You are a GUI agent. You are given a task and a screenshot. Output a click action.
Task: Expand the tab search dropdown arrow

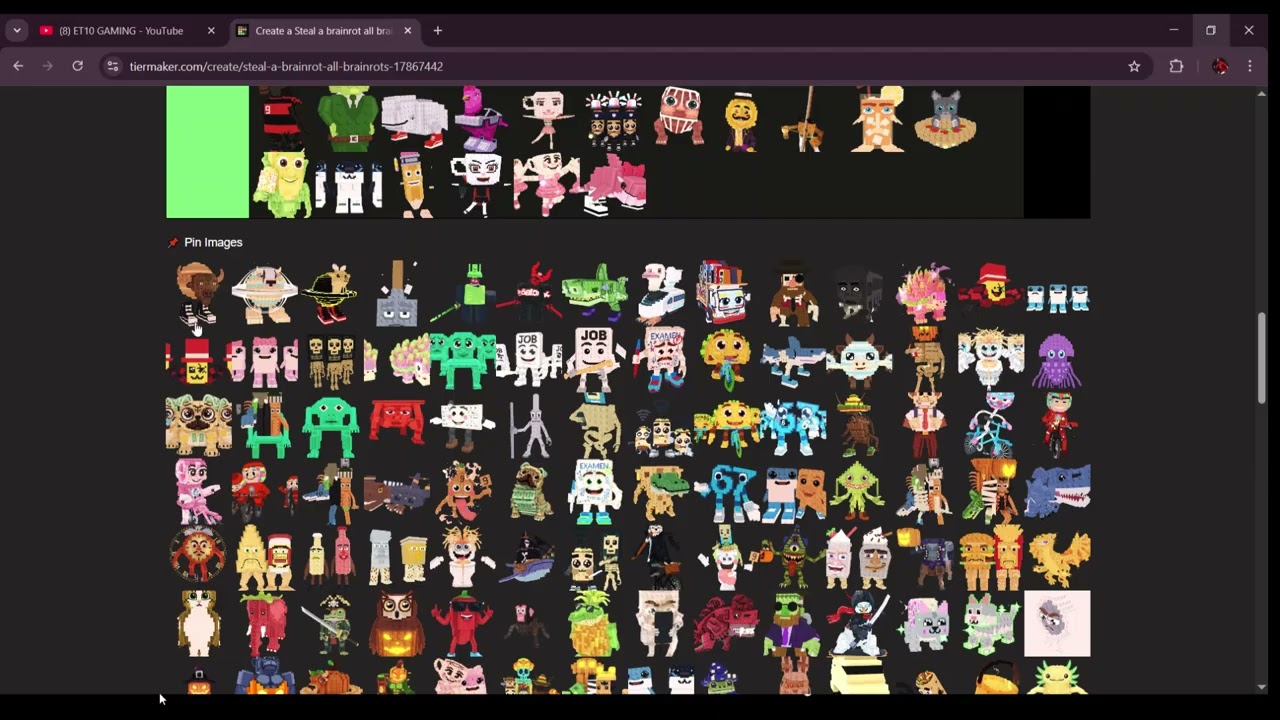tap(17, 31)
